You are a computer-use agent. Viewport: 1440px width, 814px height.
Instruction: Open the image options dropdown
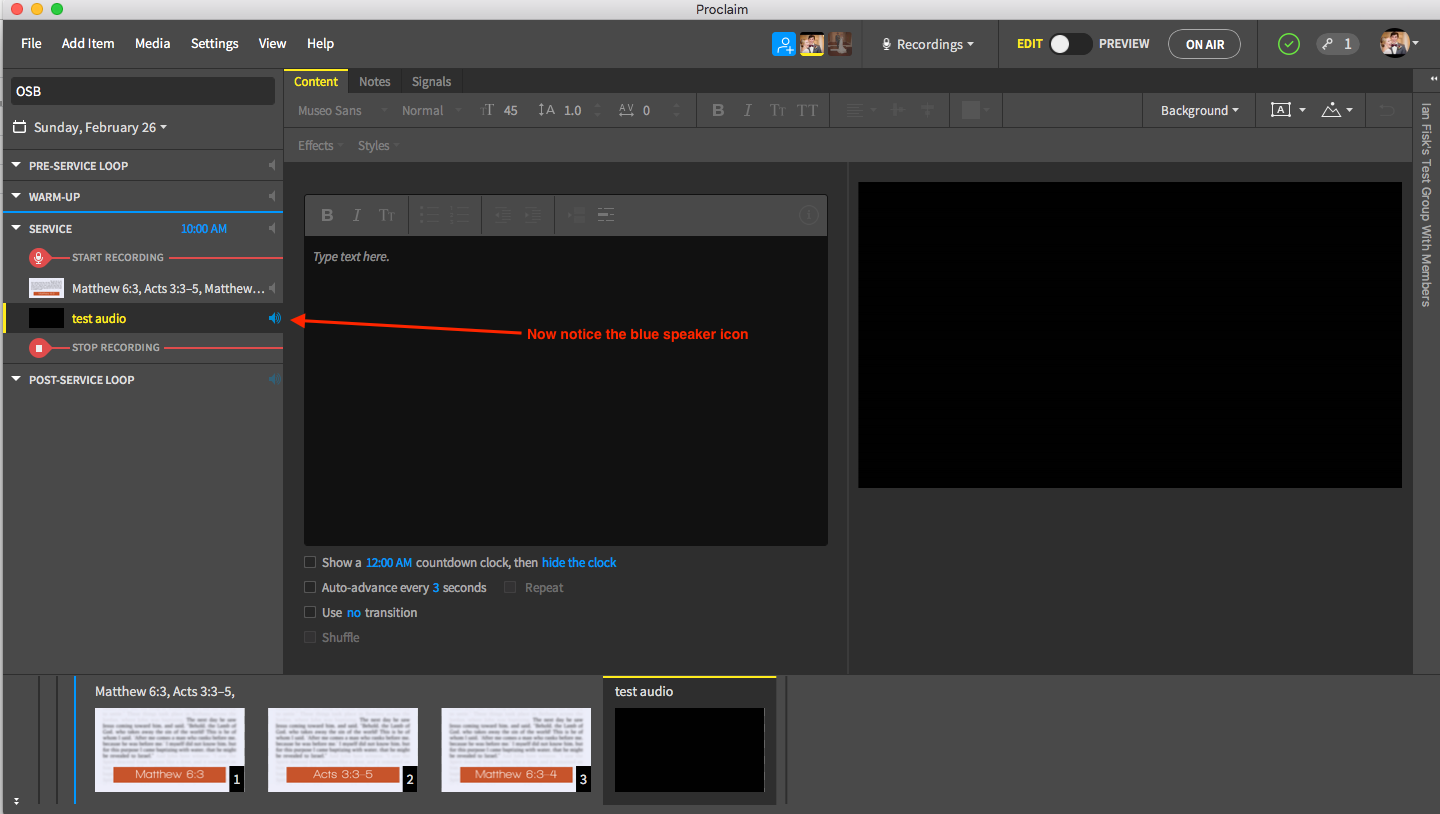coord(1337,111)
